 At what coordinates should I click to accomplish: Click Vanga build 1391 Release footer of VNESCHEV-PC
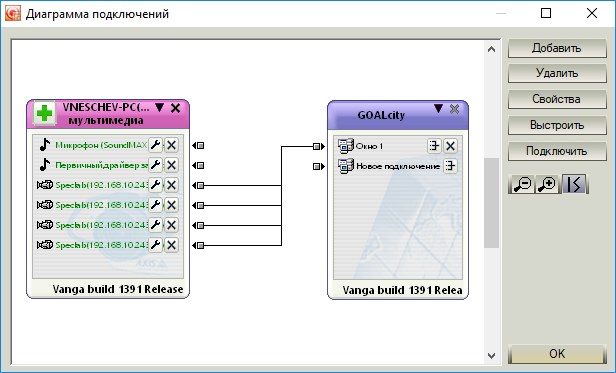[118, 289]
